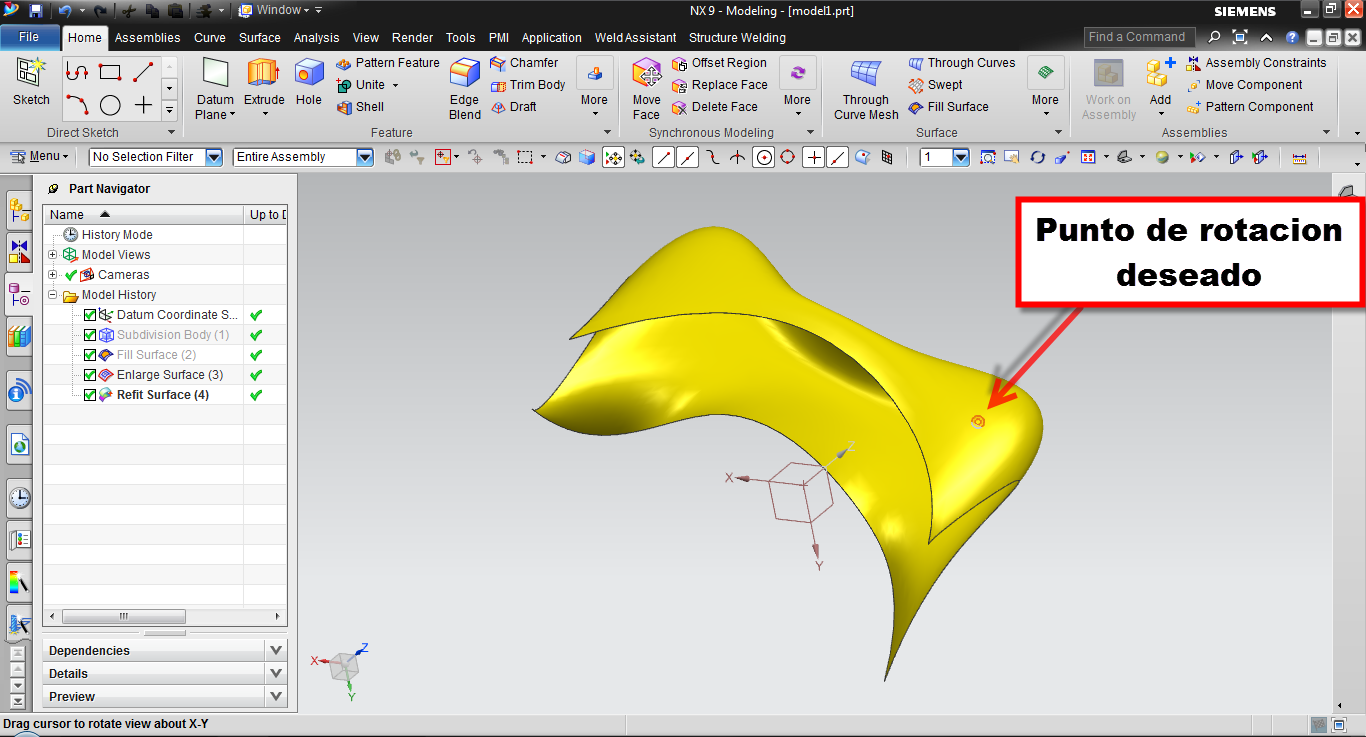Click the Find a Command field
Screen dimensions: 1366x737
click(1139, 37)
